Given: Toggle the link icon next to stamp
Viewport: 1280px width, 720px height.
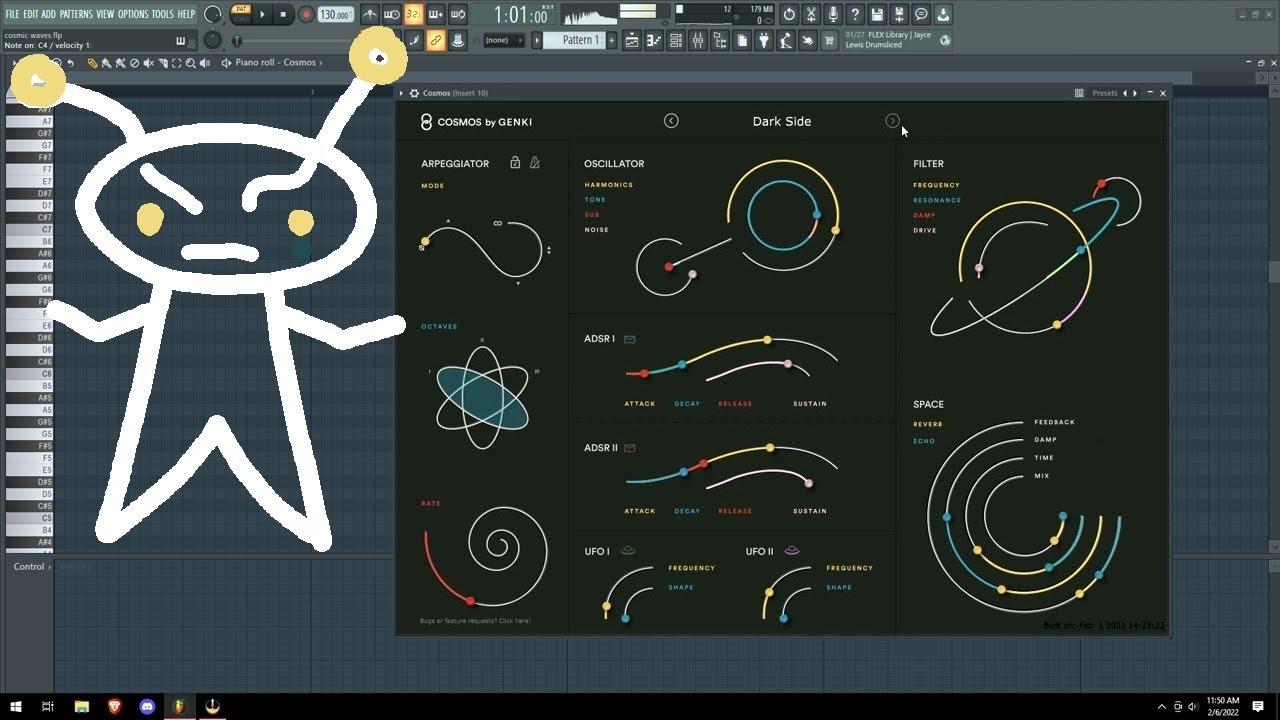Looking at the screenshot, I should tap(435, 40).
